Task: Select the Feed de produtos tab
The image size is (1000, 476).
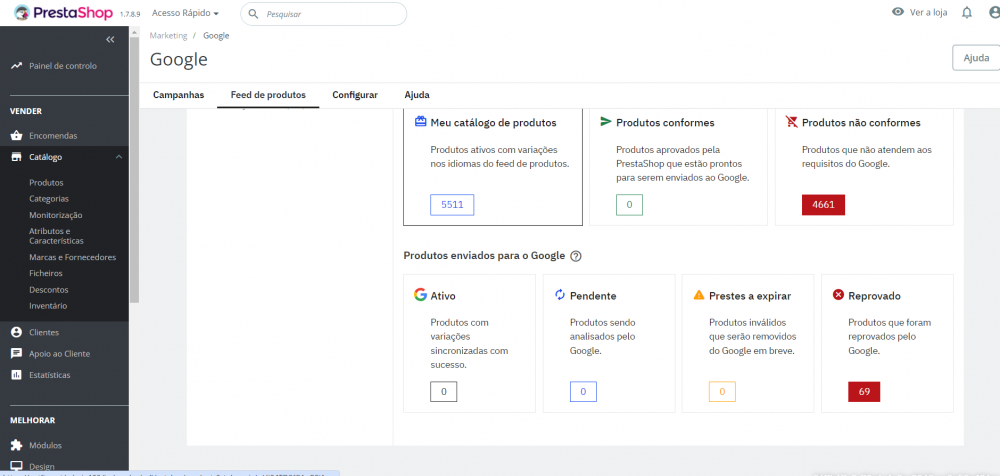Action: pyautogui.click(x=268, y=95)
